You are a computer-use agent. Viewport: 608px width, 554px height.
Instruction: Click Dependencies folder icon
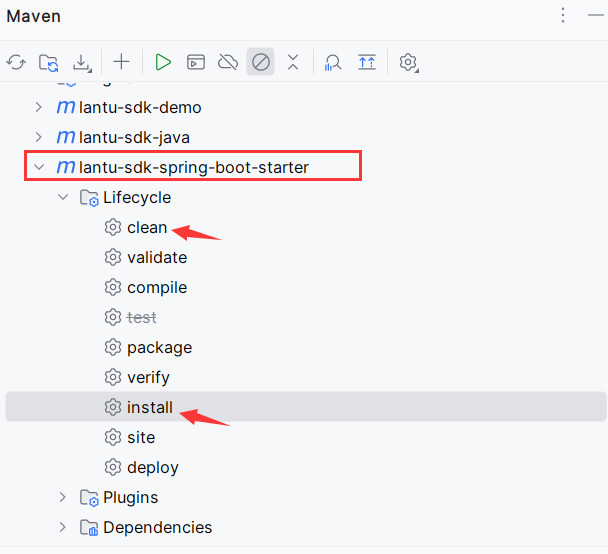[x=89, y=528]
